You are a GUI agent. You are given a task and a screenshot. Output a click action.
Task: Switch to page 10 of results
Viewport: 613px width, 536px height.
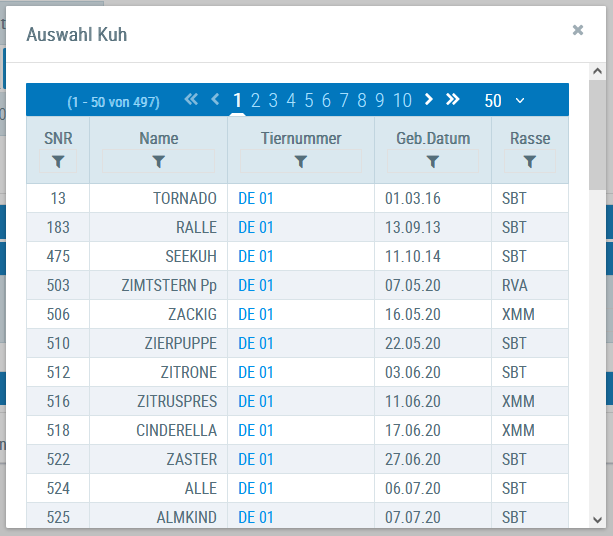coord(402,100)
